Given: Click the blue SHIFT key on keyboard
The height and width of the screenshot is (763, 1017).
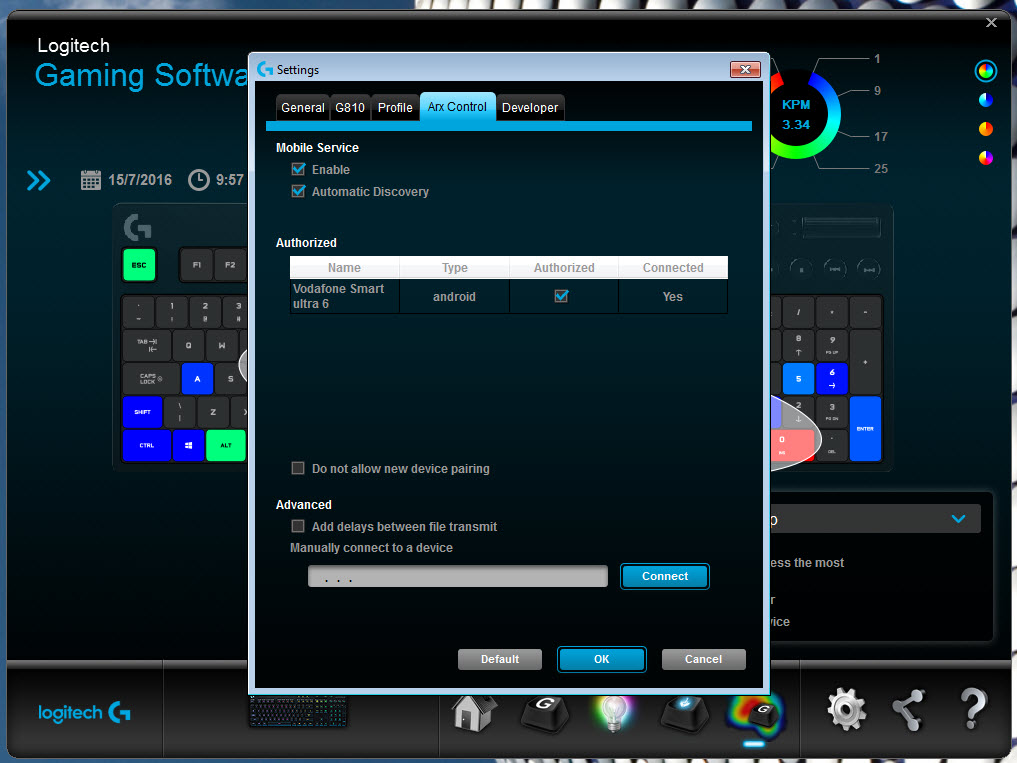Looking at the screenshot, I should [x=143, y=412].
